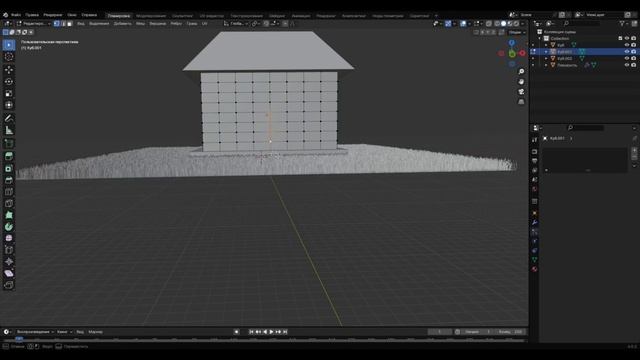Select the Shear tool

coord(9,273)
